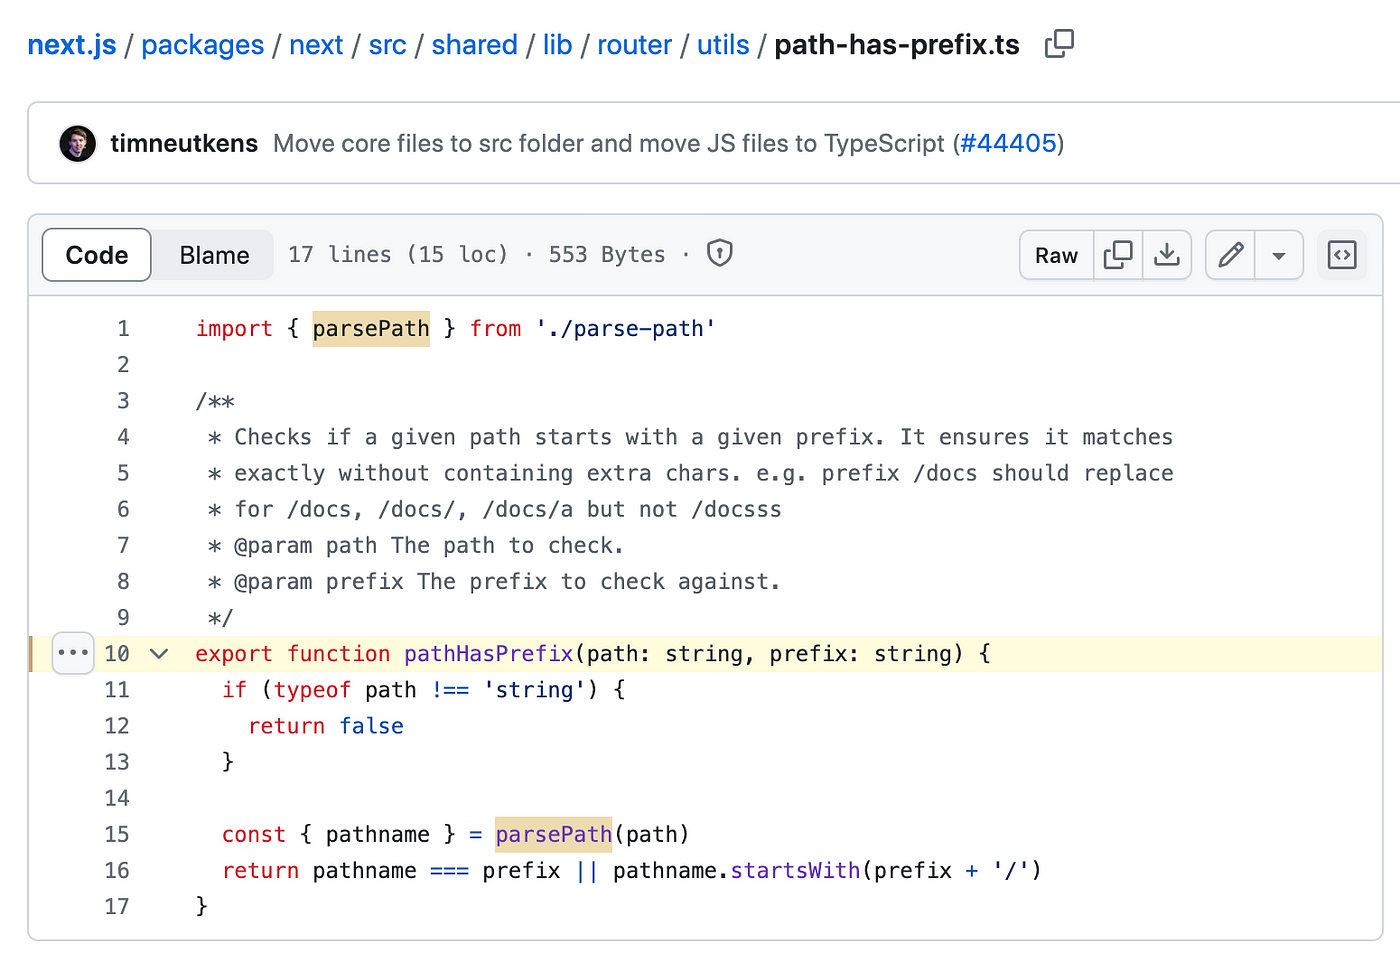Click 'const' keyword on line 15
Image resolution: width=1400 pixels, height=963 pixels.
(x=254, y=834)
